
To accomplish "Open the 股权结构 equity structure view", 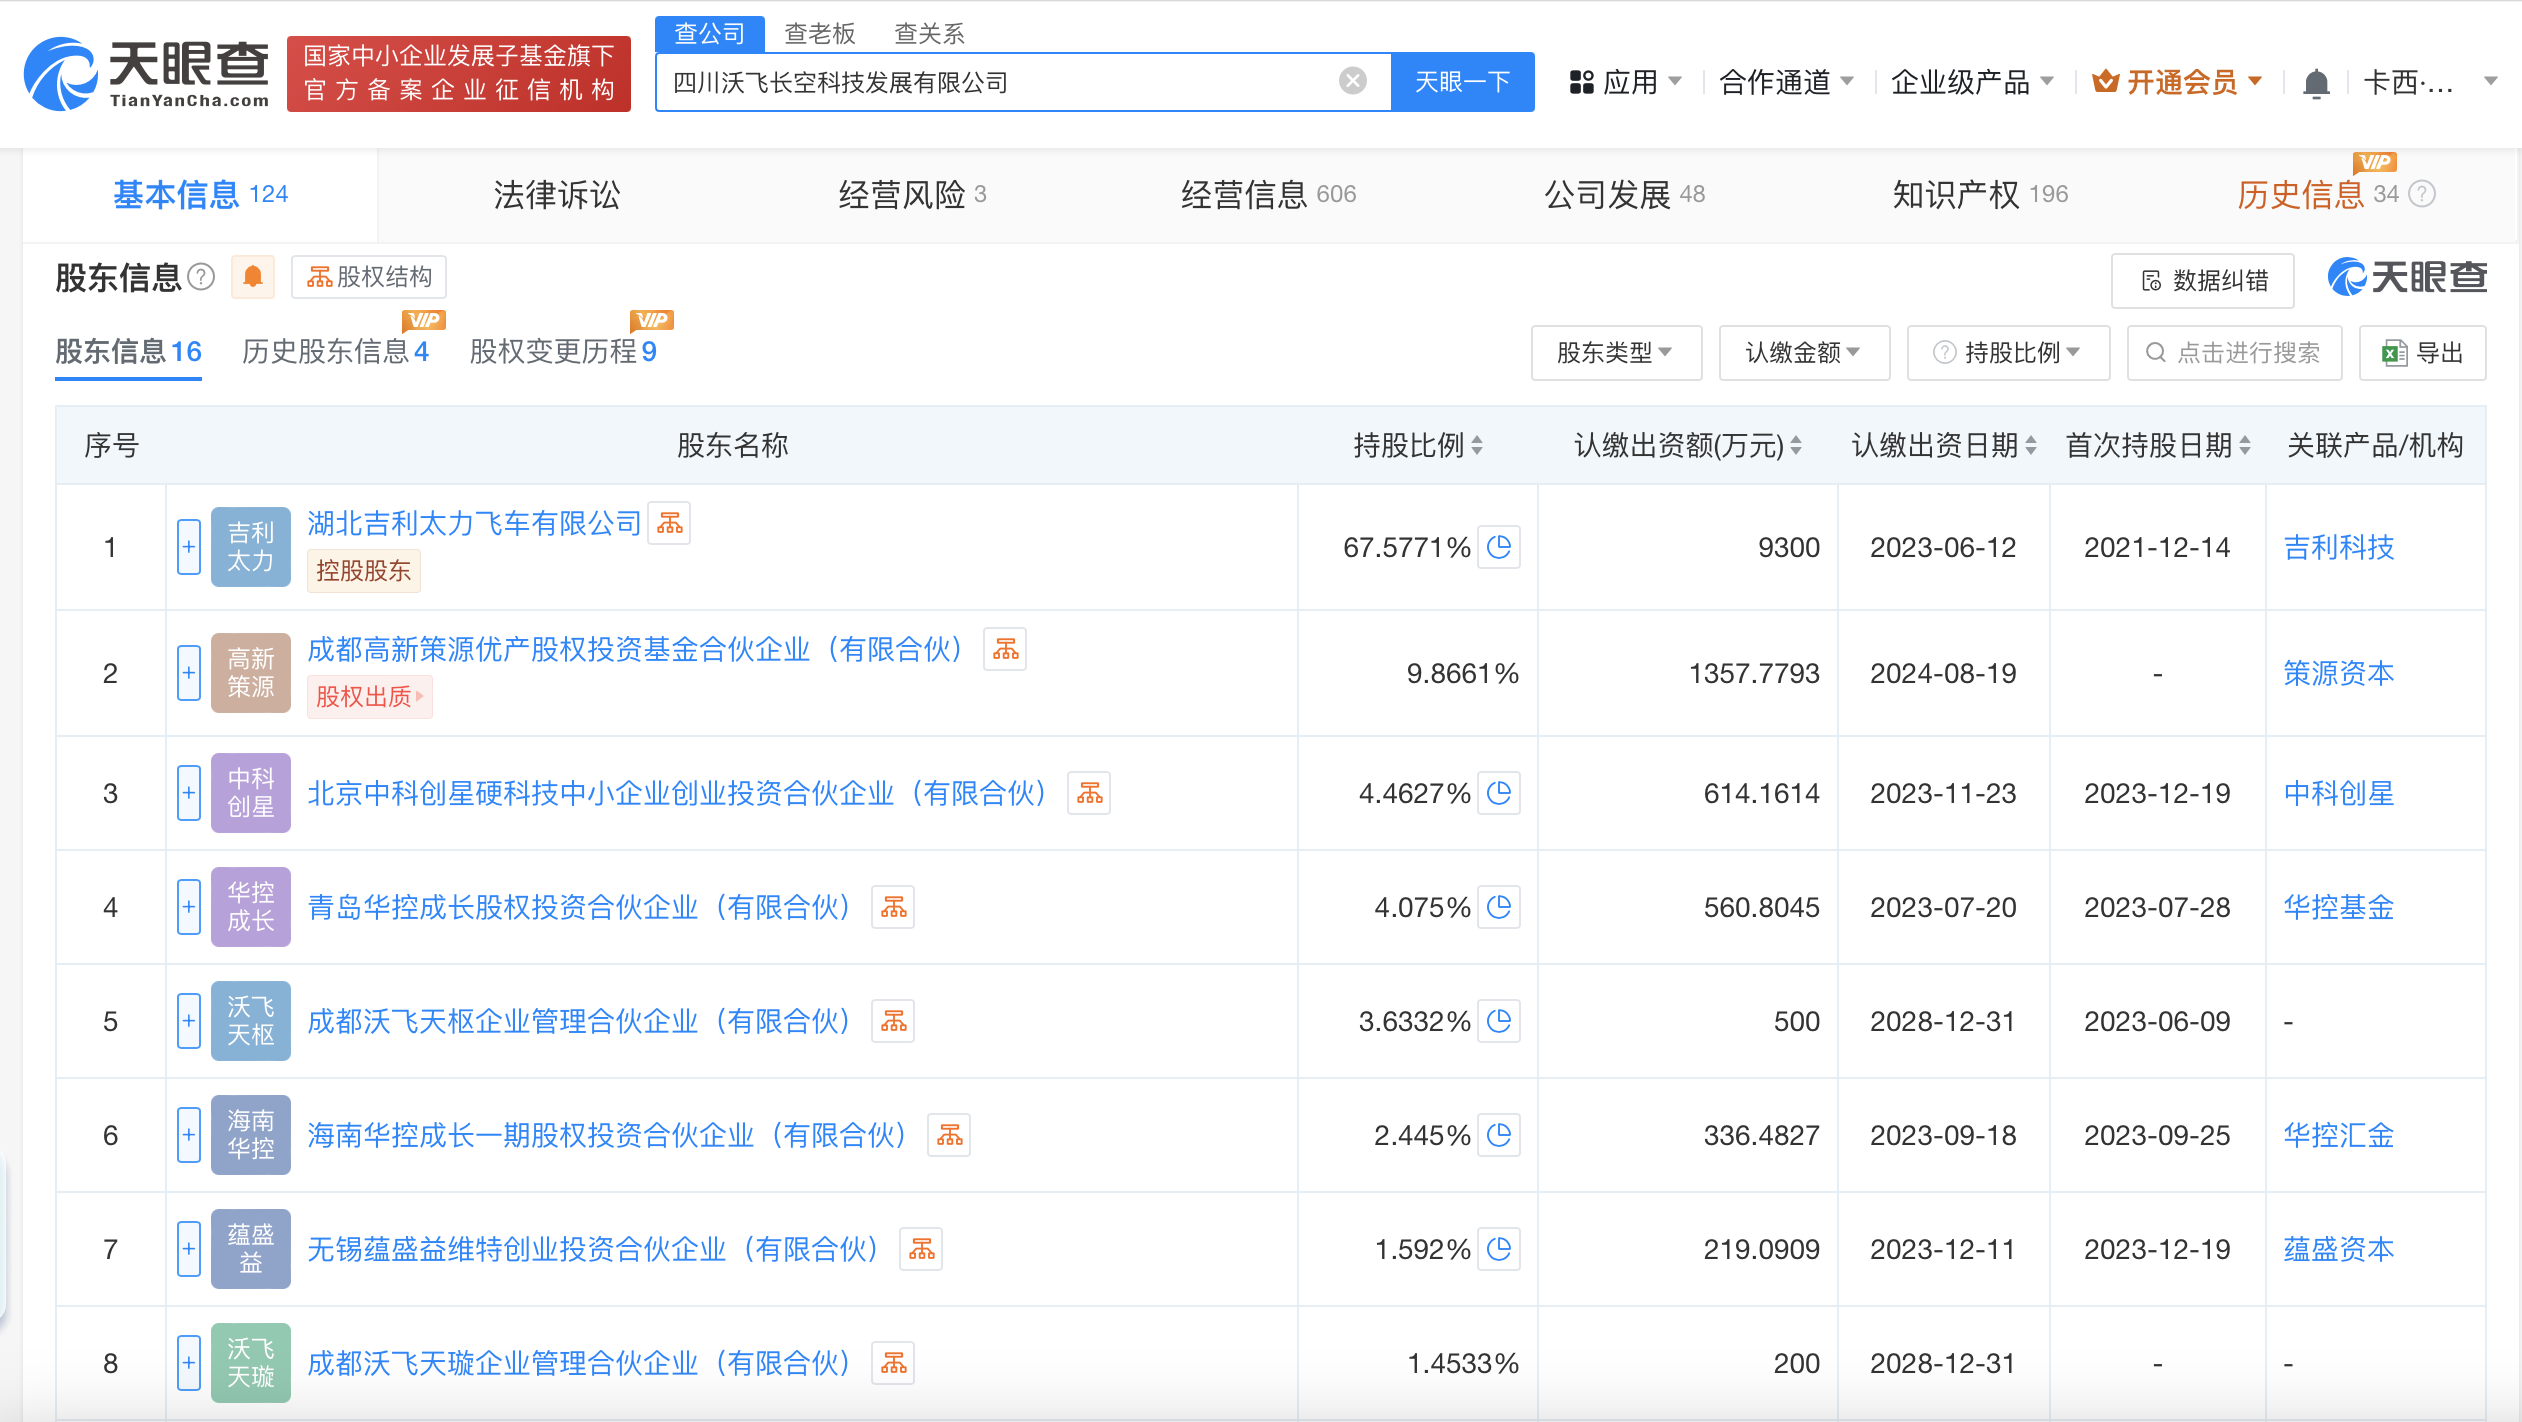I will [368, 277].
